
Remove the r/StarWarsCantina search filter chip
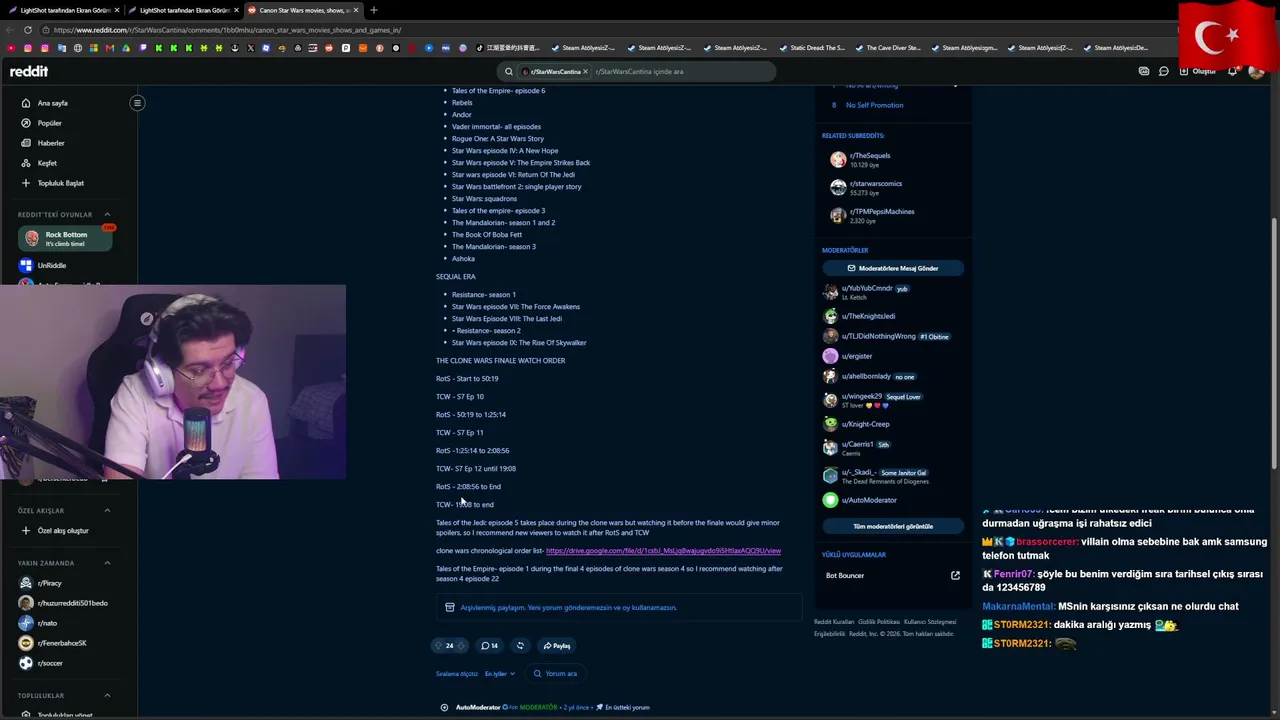tap(585, 72)
